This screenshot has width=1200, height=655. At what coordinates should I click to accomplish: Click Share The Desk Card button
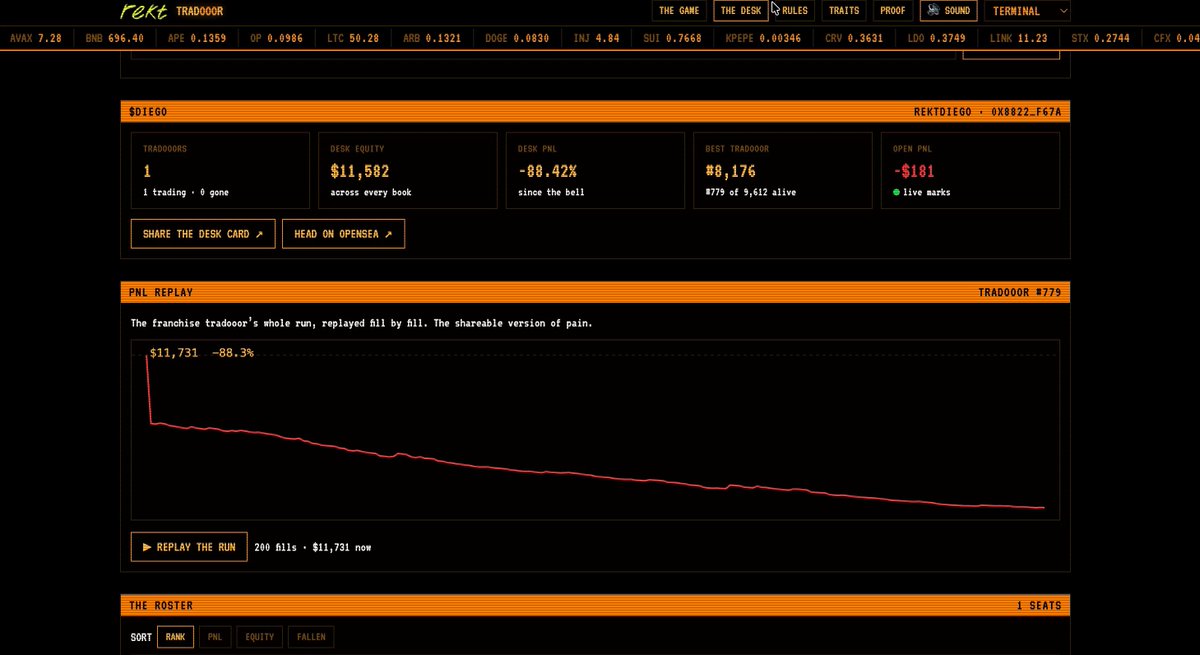pyautogui.click(x=203, y=234)
